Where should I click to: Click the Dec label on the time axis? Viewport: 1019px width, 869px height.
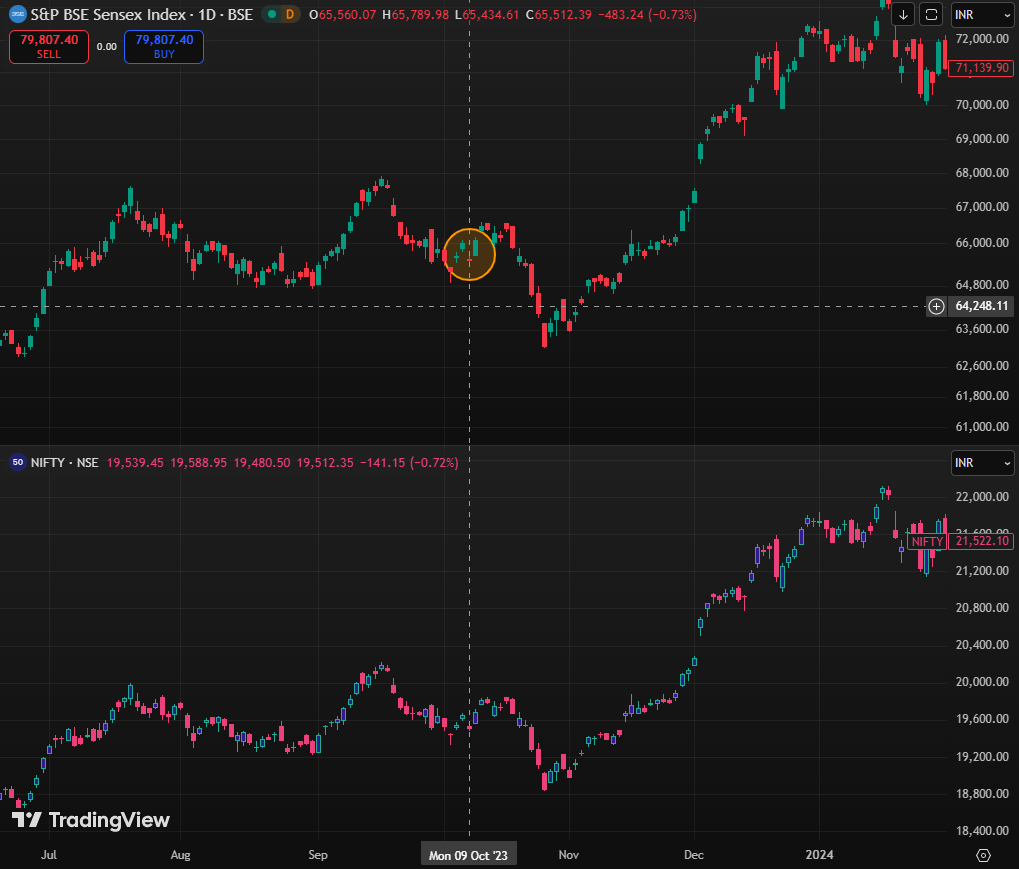pyautogui.click(x=693, y=855)
